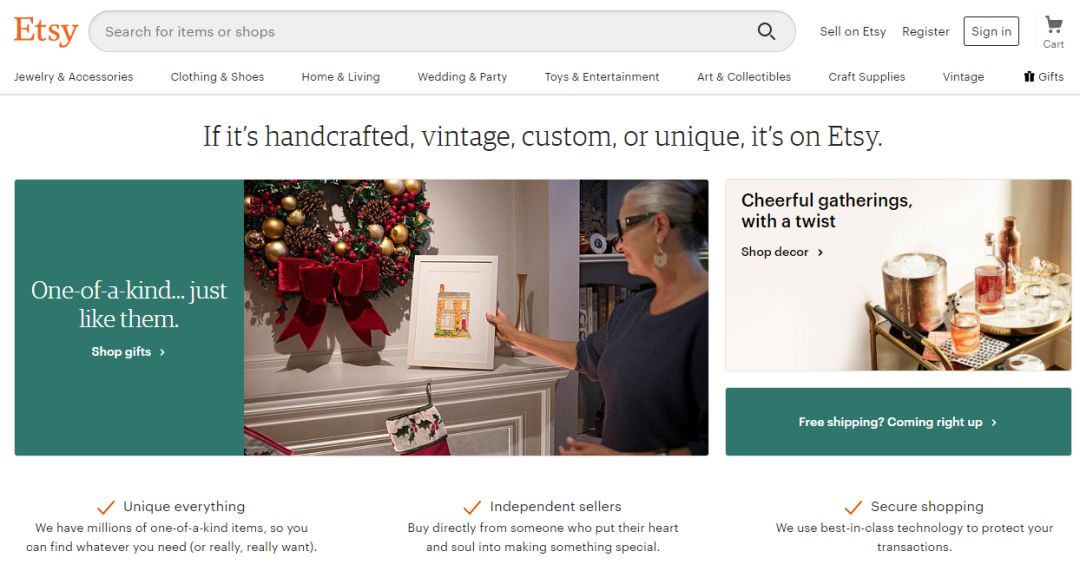Click the wreath and framed art photo
The image size is (1080, 571).
(476, 318)
